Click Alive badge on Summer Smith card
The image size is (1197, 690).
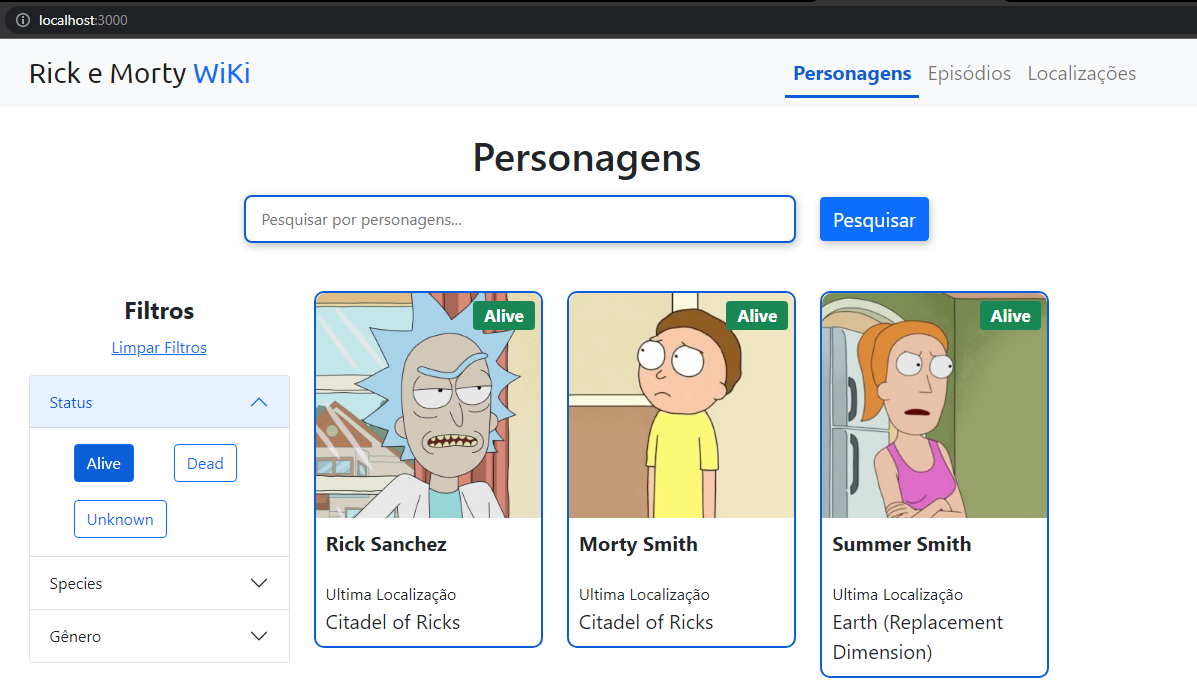(x=1011, y=316)
